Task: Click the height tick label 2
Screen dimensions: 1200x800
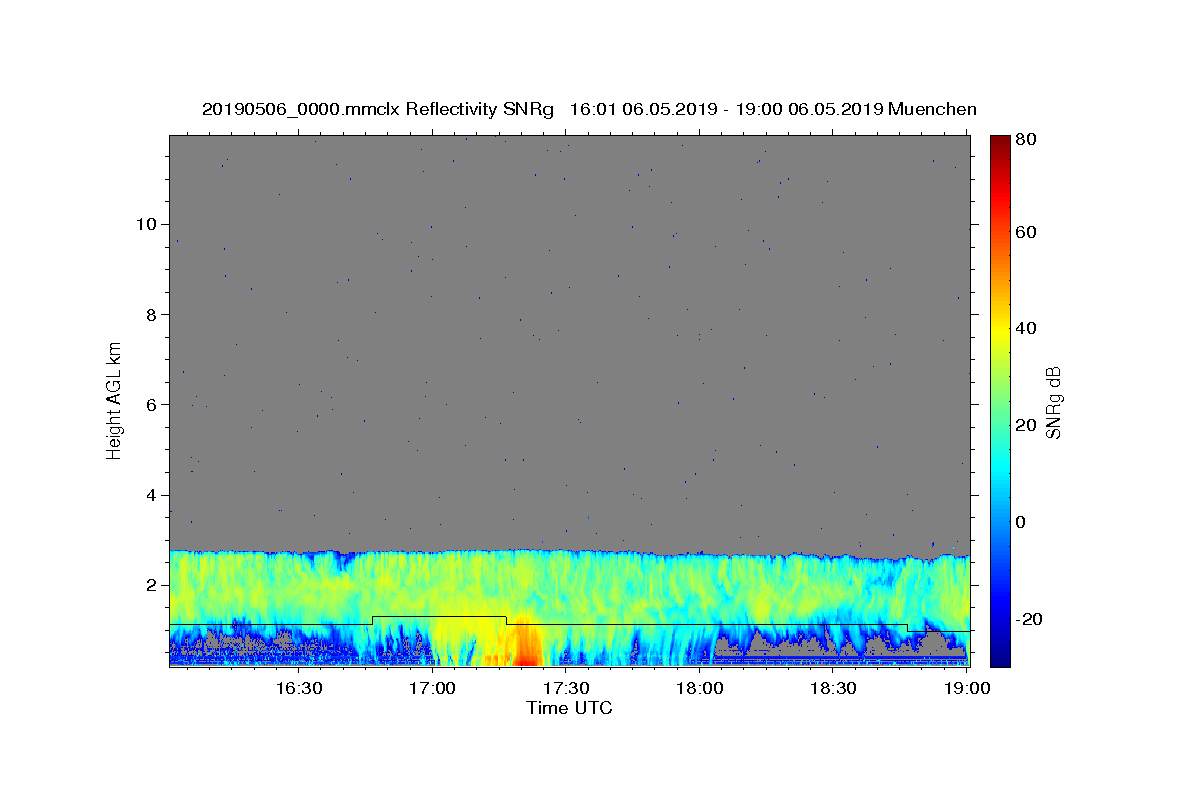Action: pos(153,585)
